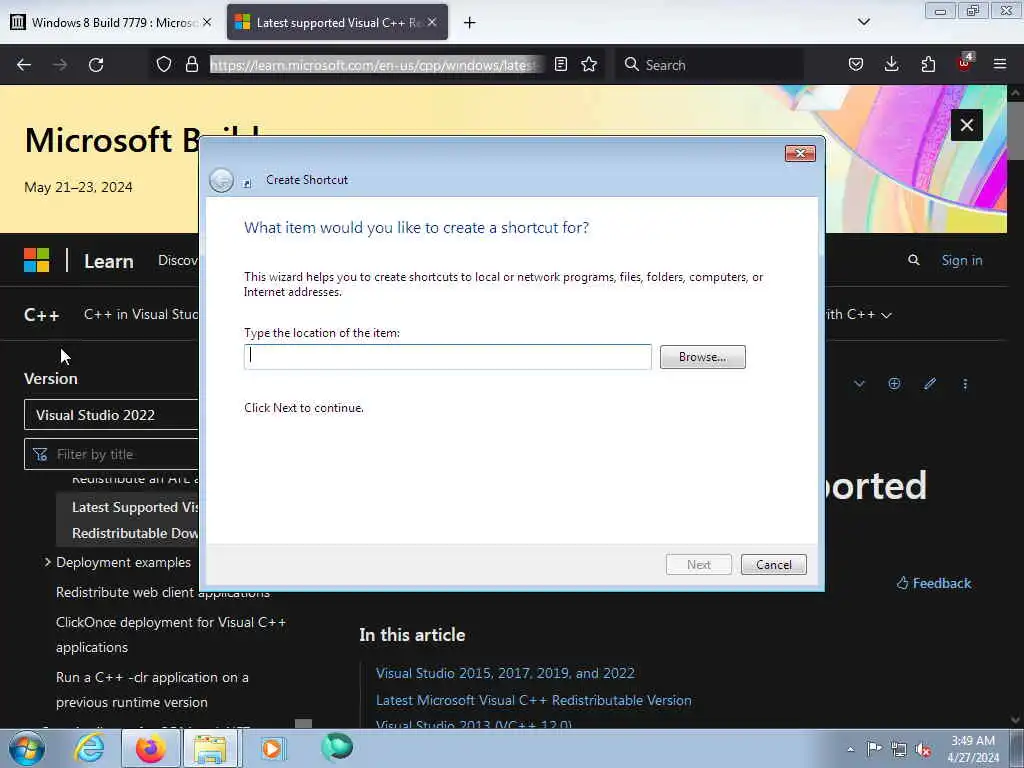Open the article more options dots
Viewport: 1024px width, 768px height.
(965, 384)
